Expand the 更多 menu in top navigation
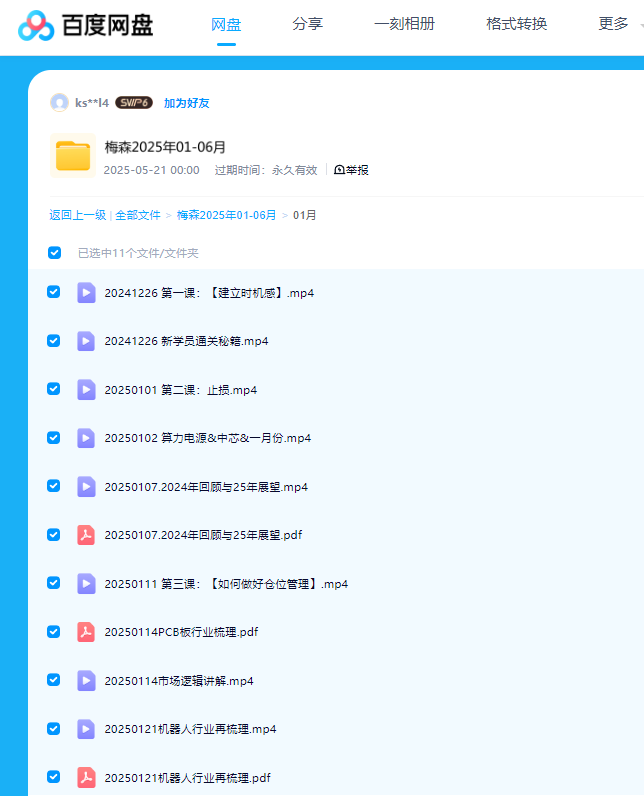Image resolution: width=644 pixels, height=796 pixels. [x=618, y=24]
